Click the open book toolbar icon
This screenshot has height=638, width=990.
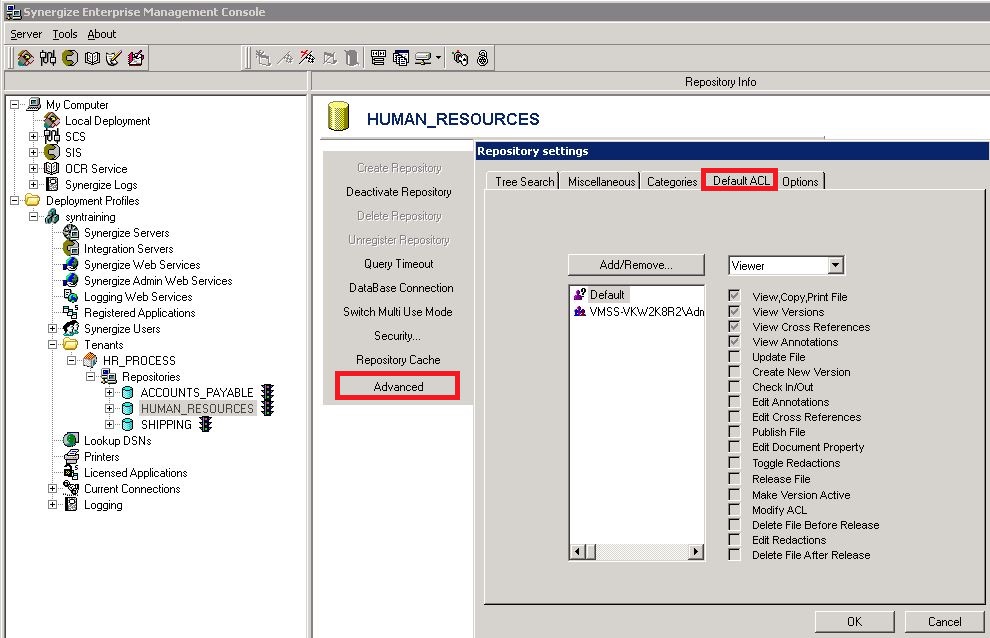pyautogui.click(x=92, y=58)
